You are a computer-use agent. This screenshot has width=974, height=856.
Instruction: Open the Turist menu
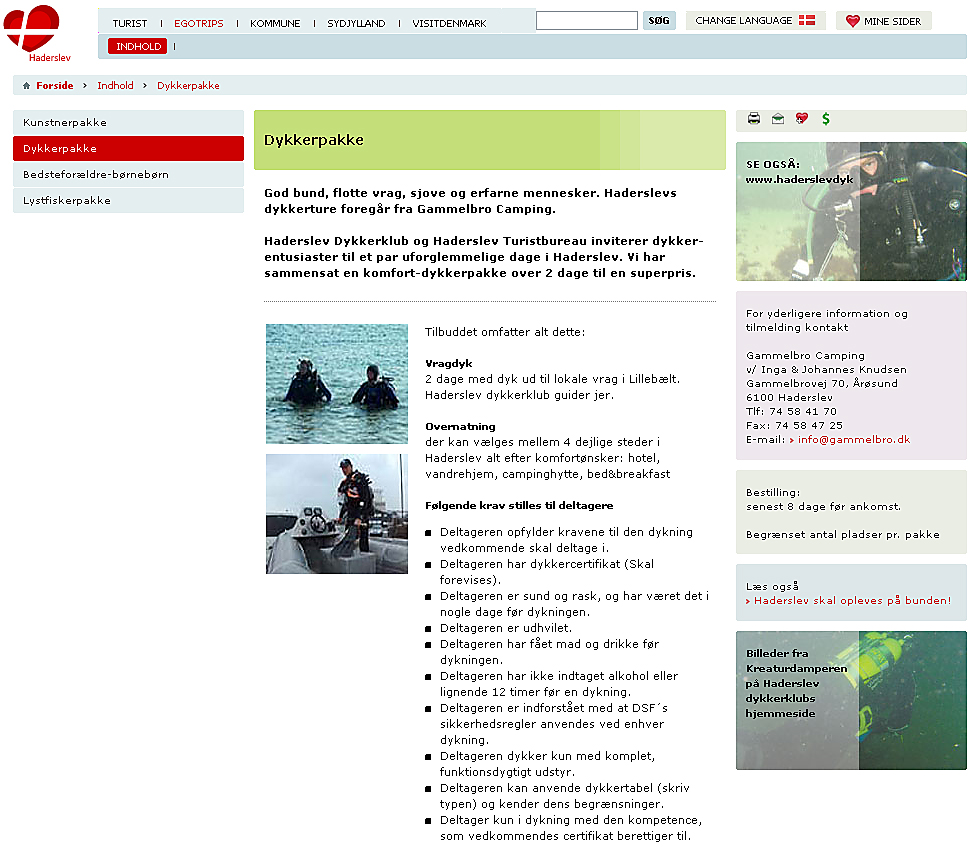[x=130, y=24]
